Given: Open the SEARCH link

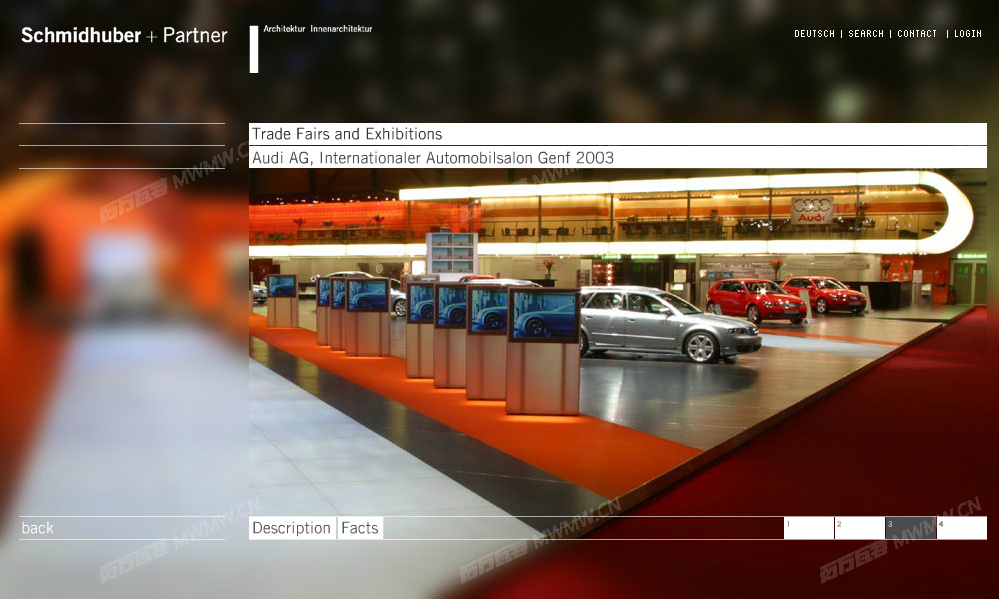Looking at the screenshot, I should pos(866,34).
